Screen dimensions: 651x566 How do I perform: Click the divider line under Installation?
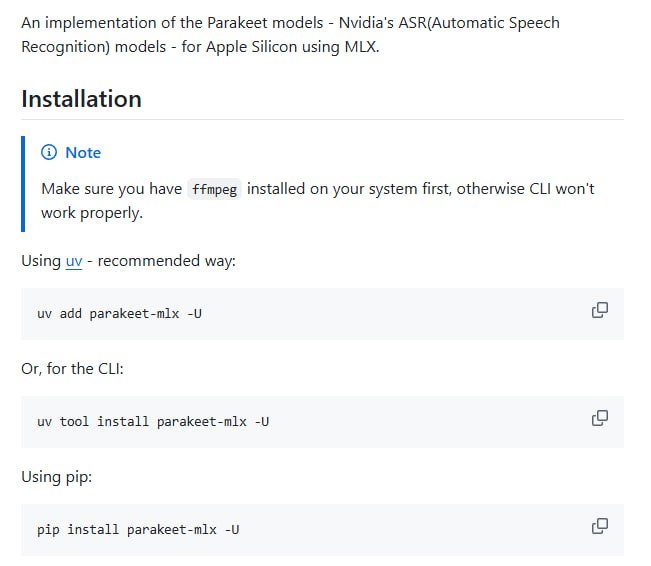tap(322, 120)
